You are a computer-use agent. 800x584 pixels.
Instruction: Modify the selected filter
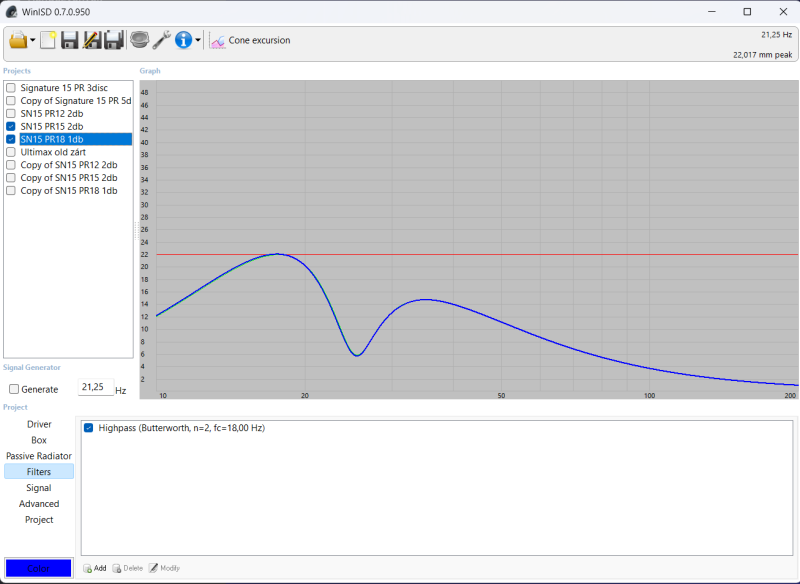coord(164,568)
